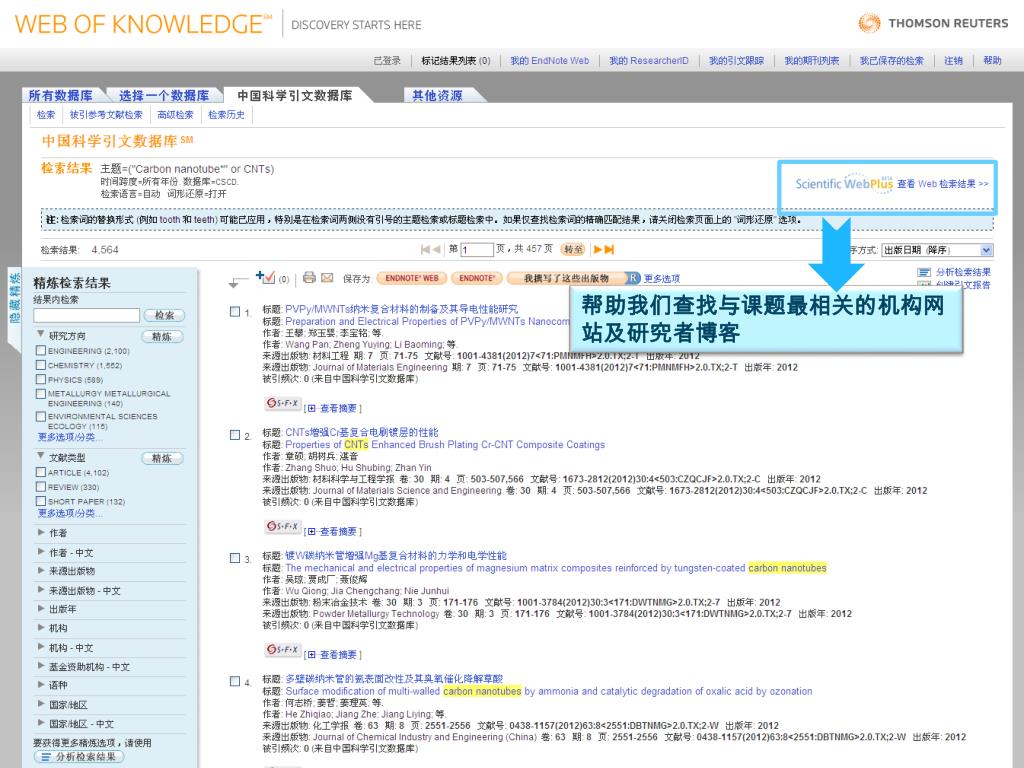The height and width of the screenshot is (768, 1024).
Task: Open 我的 ResearcherID link
Action: coord(648,61)
